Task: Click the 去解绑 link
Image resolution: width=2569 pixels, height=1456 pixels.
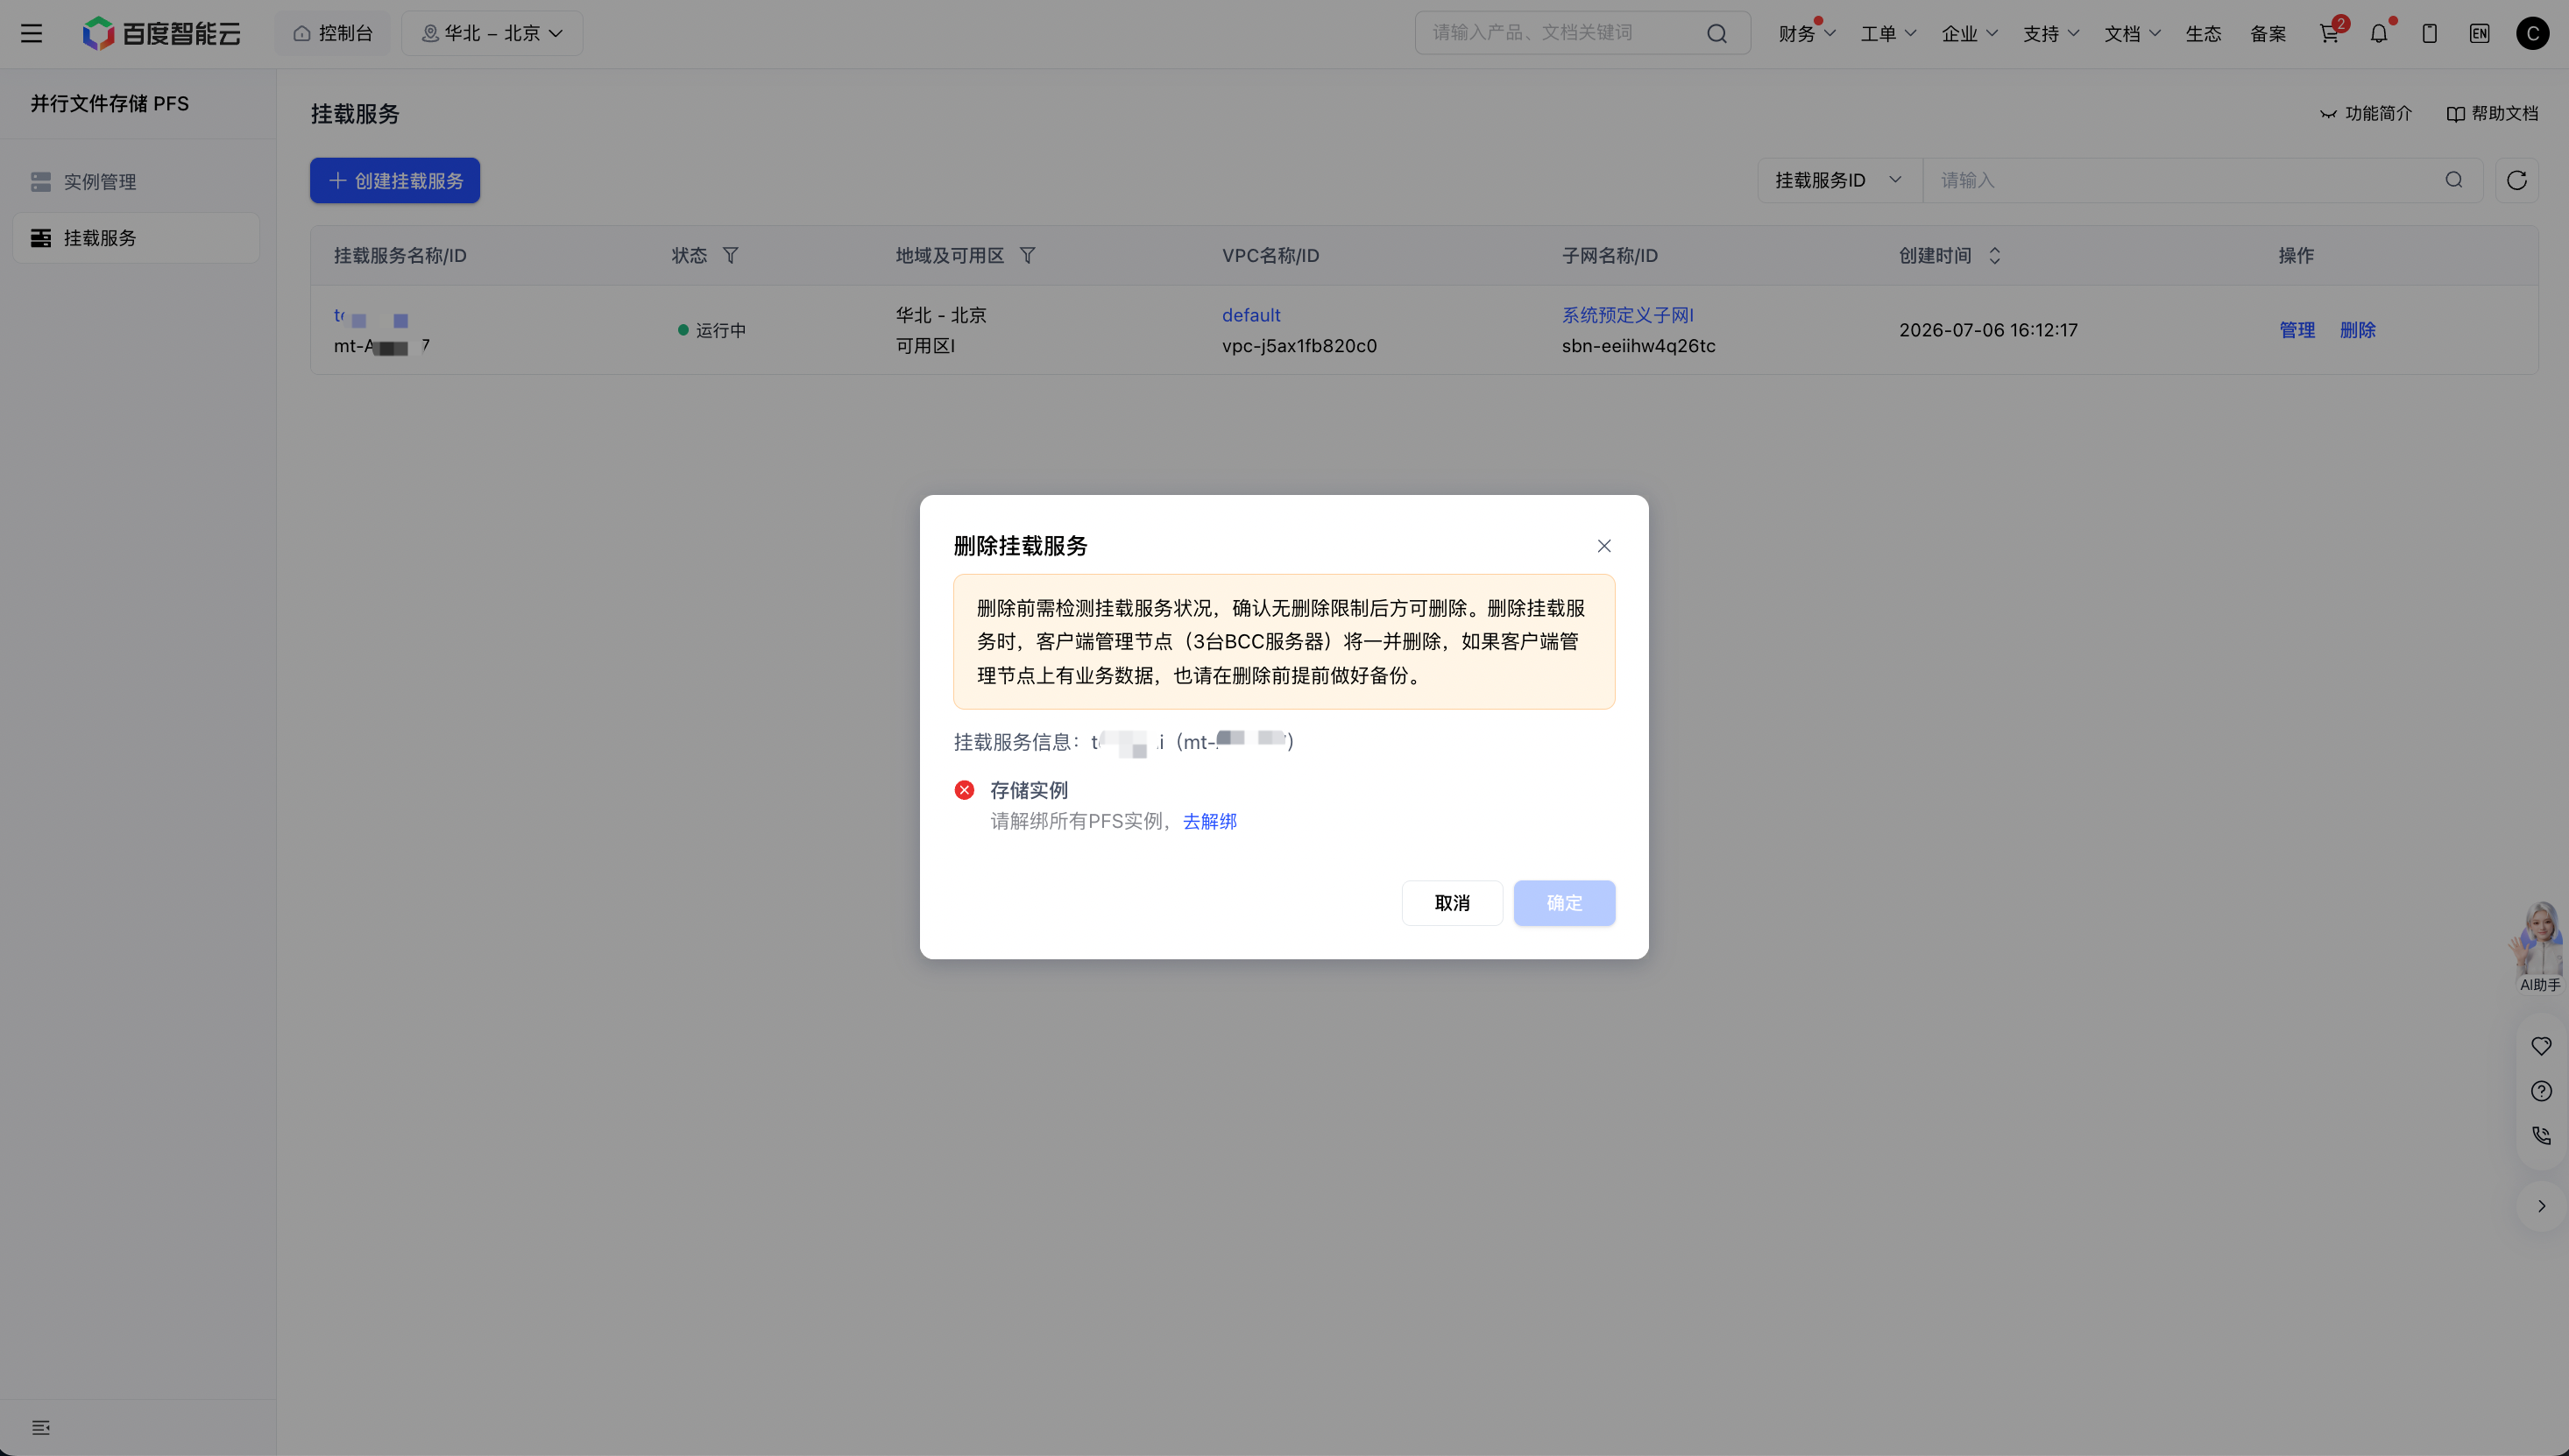Action: [x=1210, y=821]
